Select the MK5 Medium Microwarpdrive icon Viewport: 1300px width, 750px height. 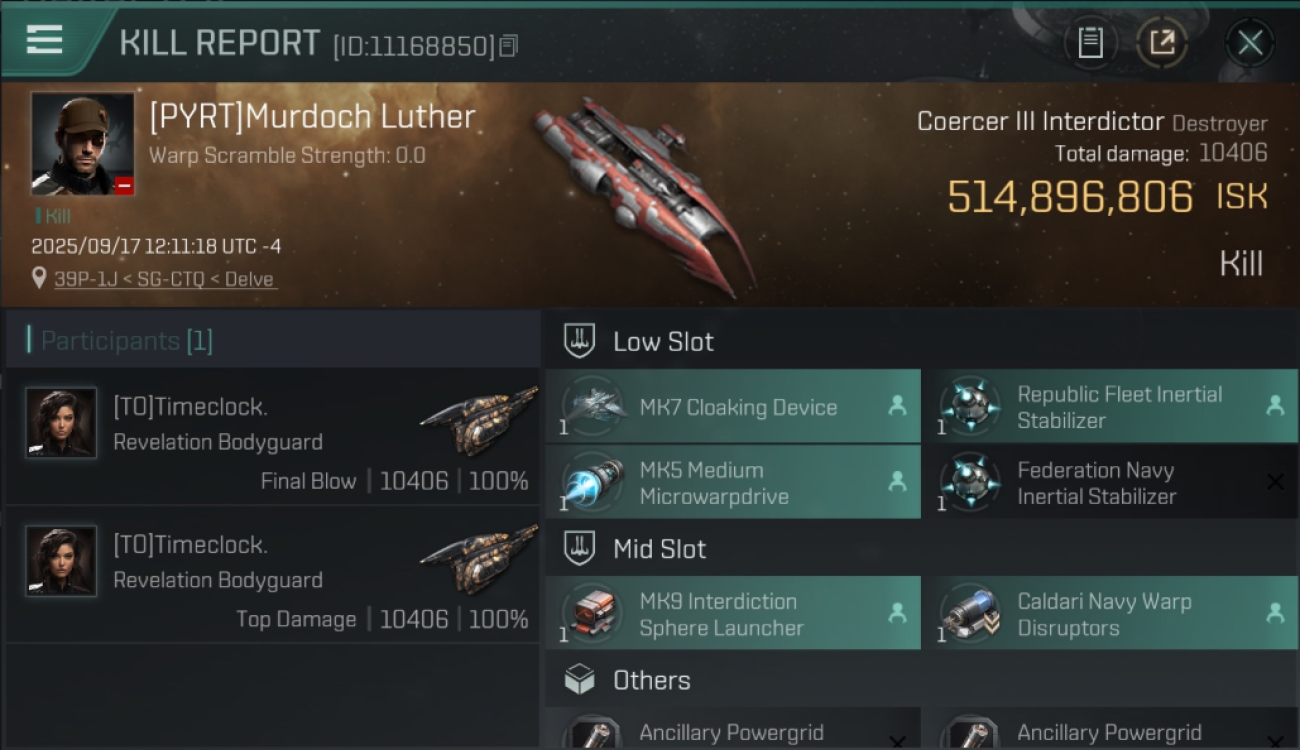coord(593,482)
